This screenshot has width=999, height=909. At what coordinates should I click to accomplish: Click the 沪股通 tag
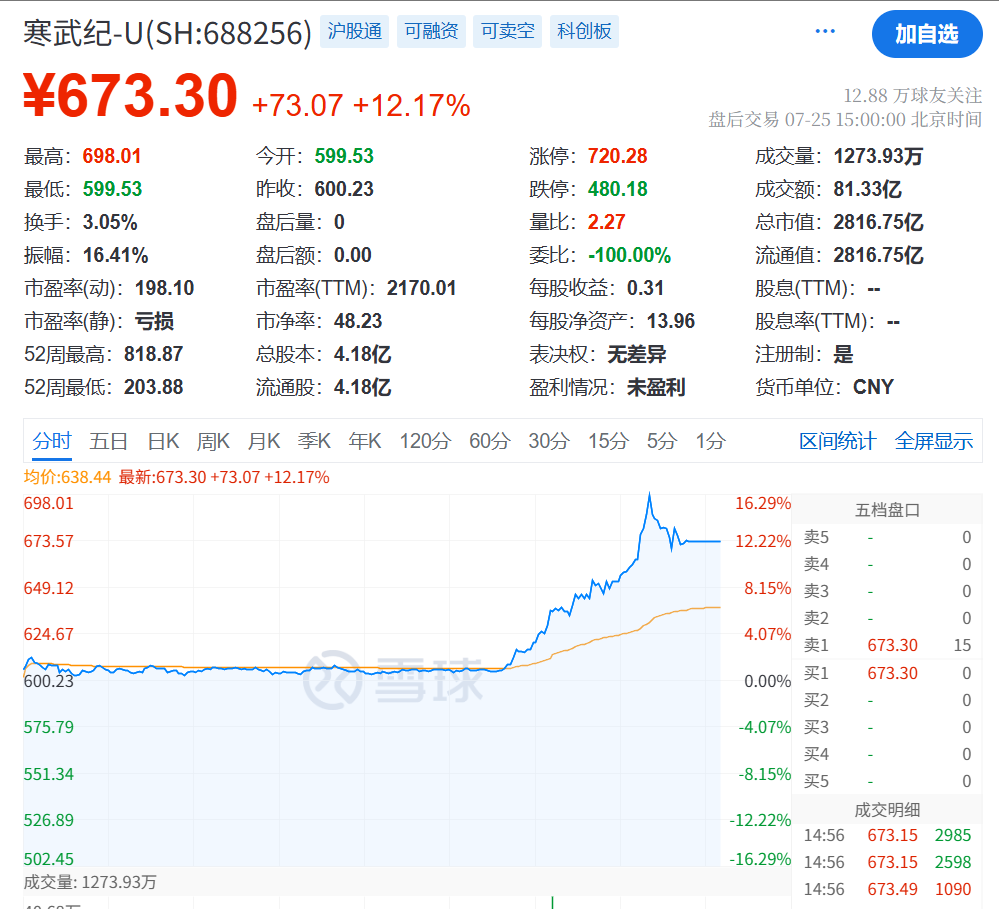(355, 32)
